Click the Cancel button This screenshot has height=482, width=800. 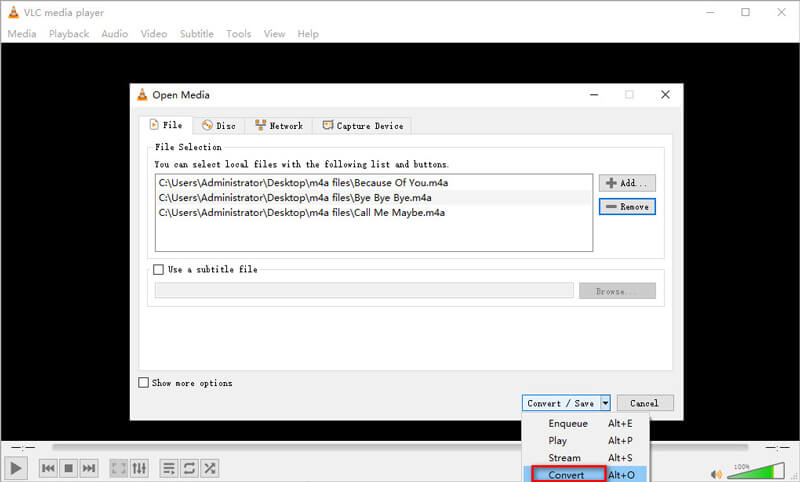[x=645, y=403]
